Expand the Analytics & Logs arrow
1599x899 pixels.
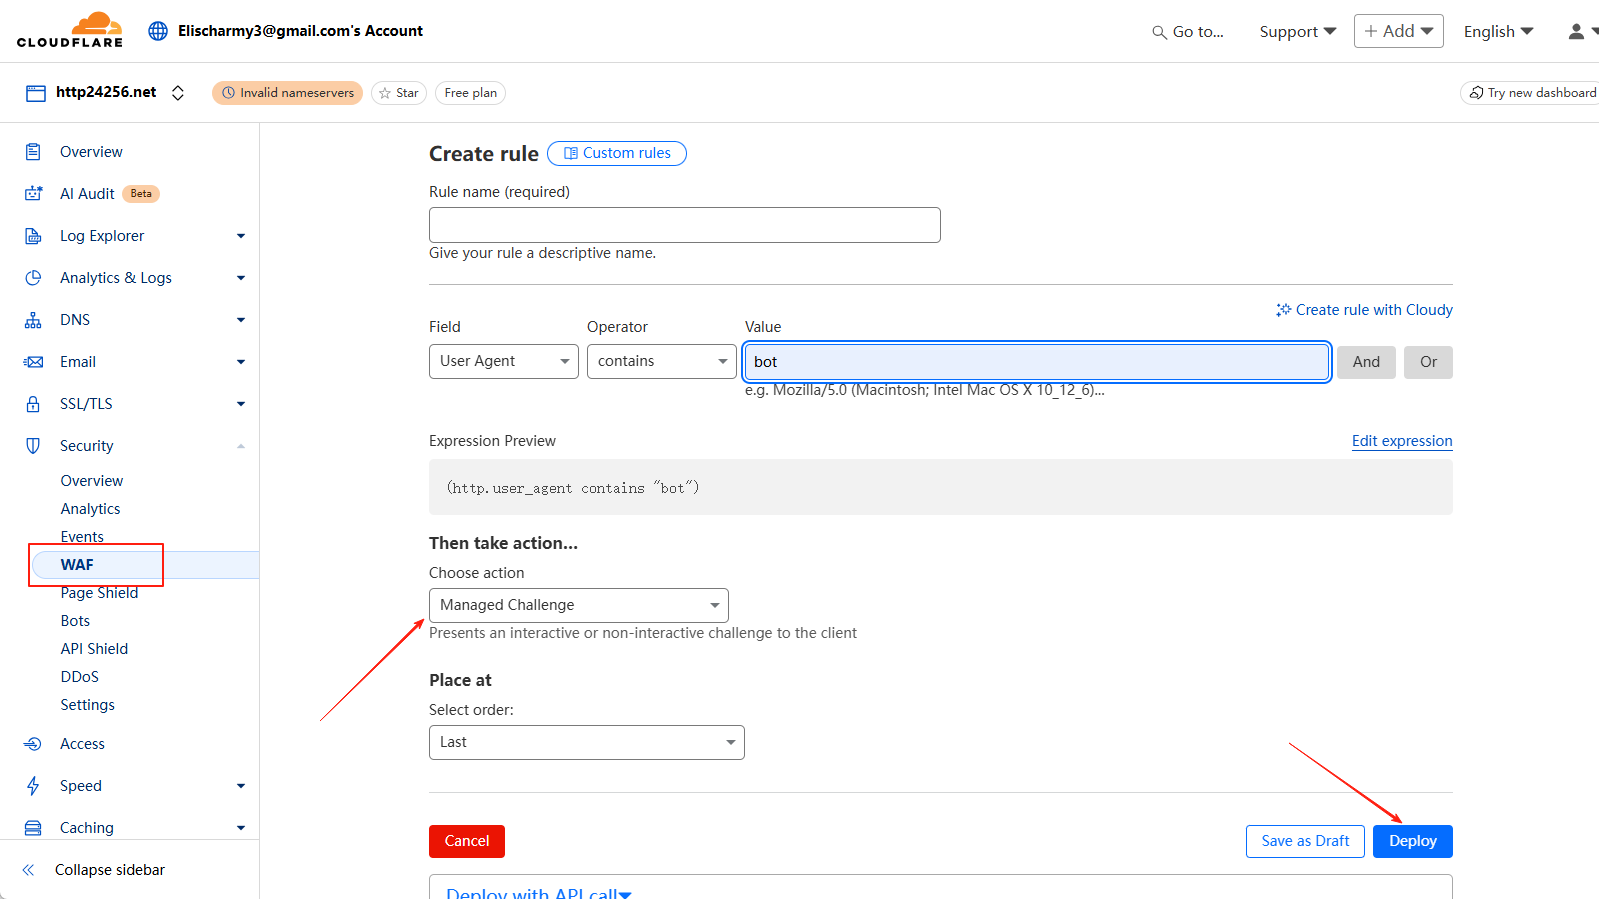coord(241,278)
